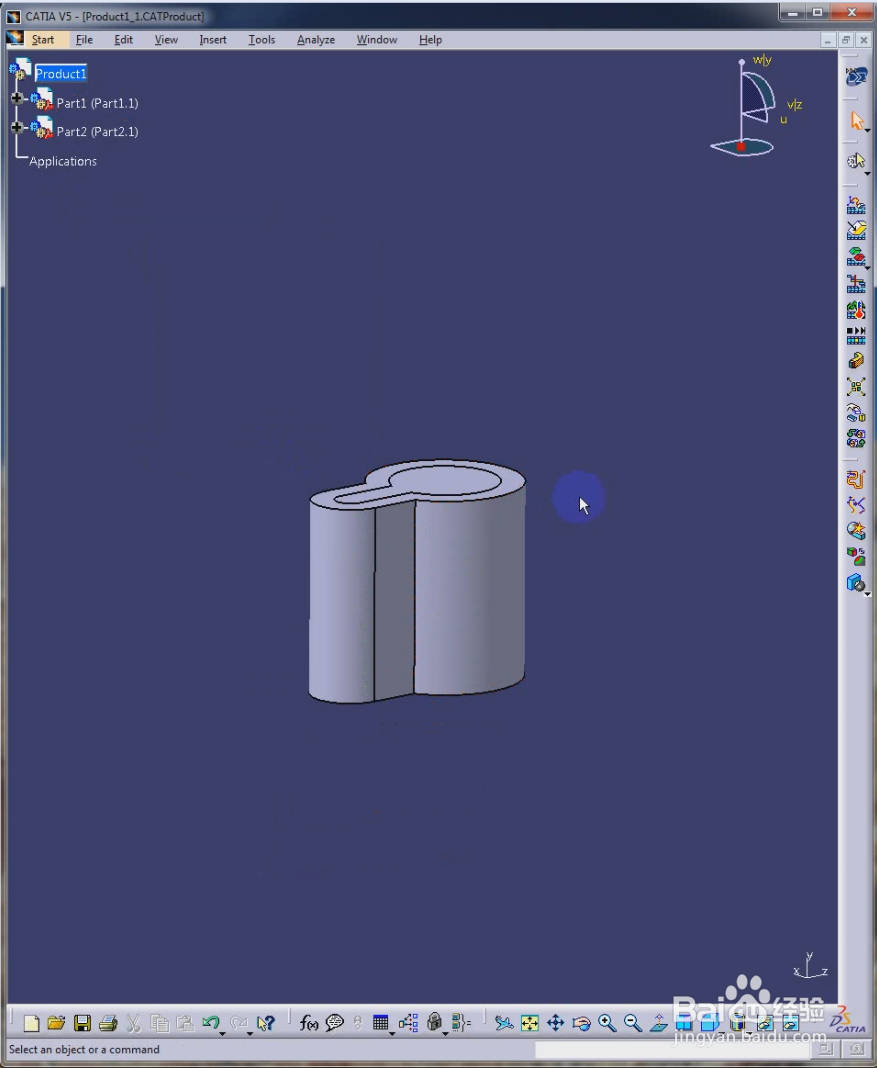Open the Edit menu
The height and width of the screenshot is (1068, 877).
tap(123, 40)
